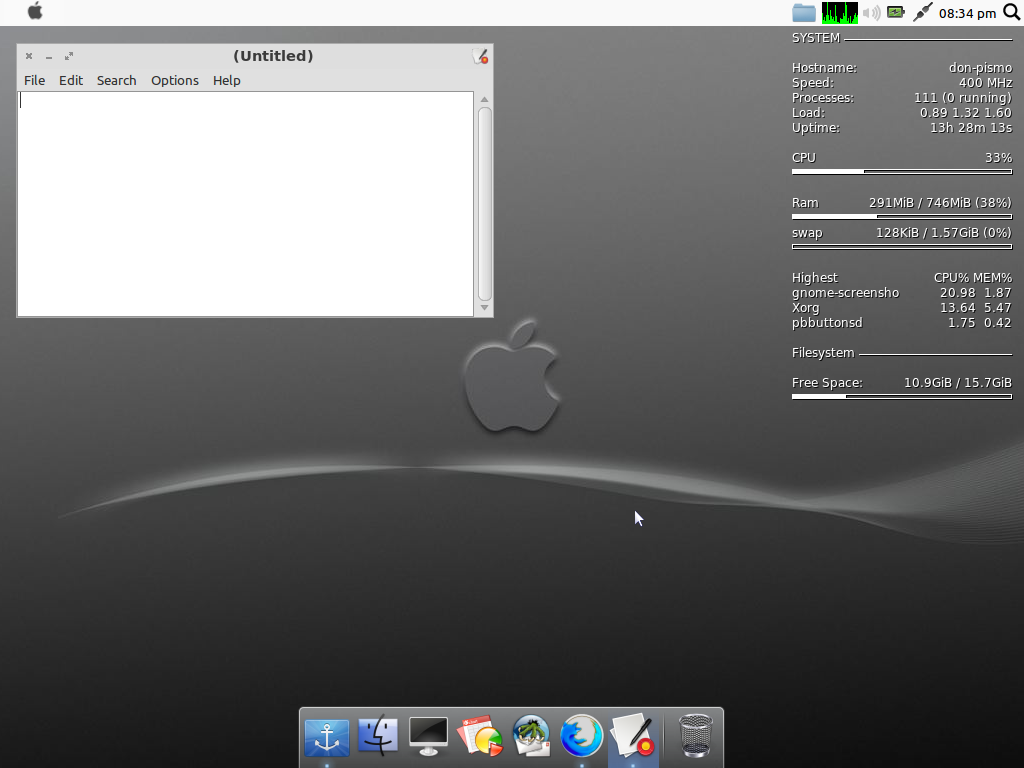Click the swap usage bar

902,247
